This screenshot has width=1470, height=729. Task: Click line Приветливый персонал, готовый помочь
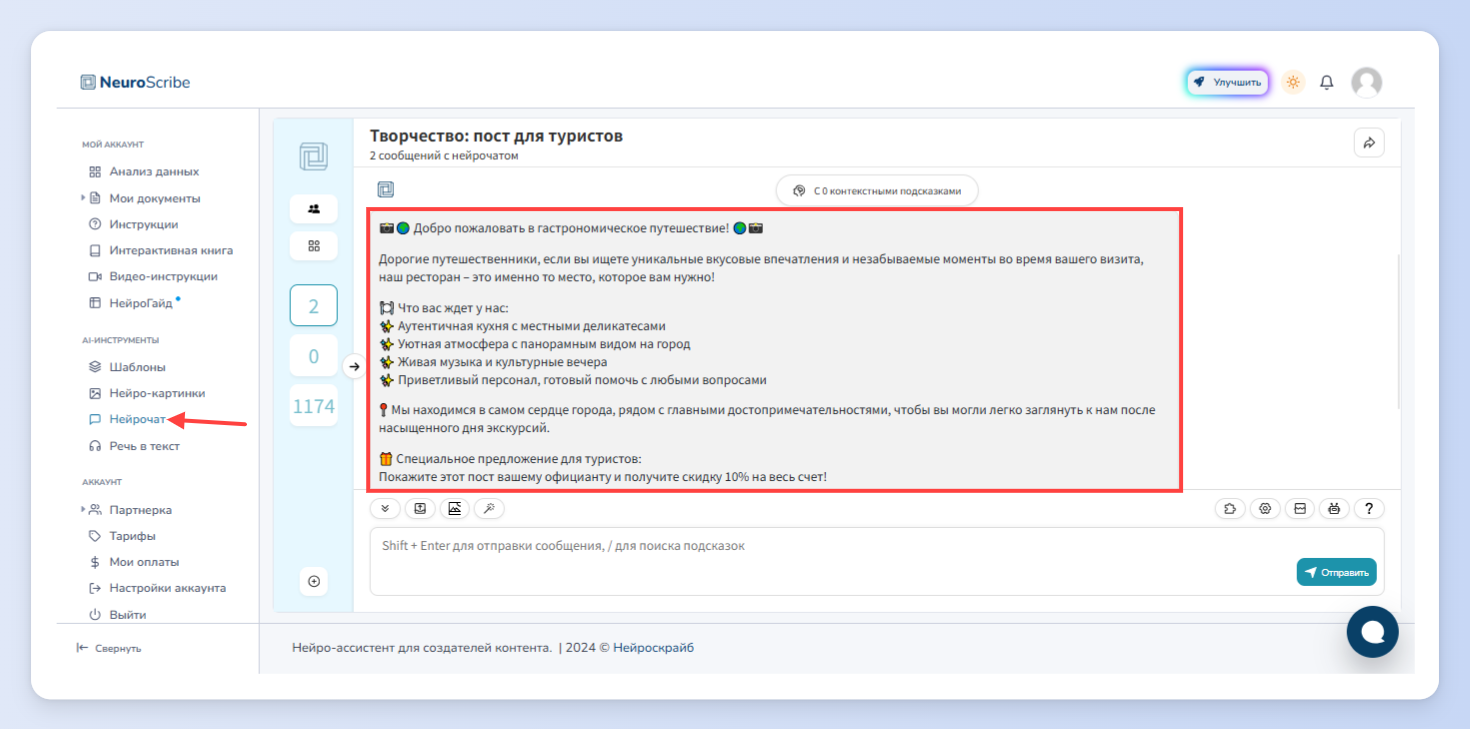(x=582, y=380)
